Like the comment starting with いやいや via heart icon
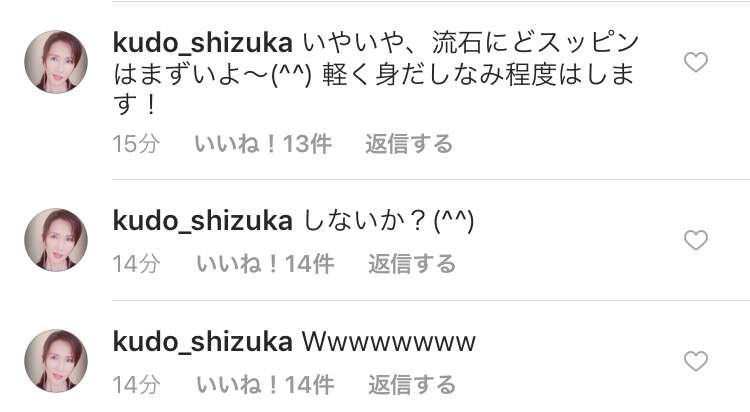 click(695, 62)
